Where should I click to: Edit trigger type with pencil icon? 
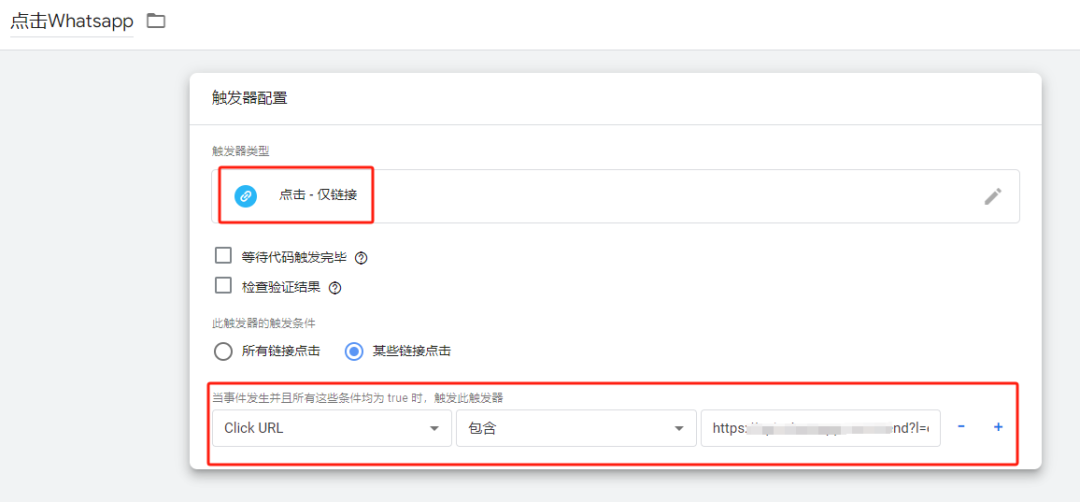993,196
